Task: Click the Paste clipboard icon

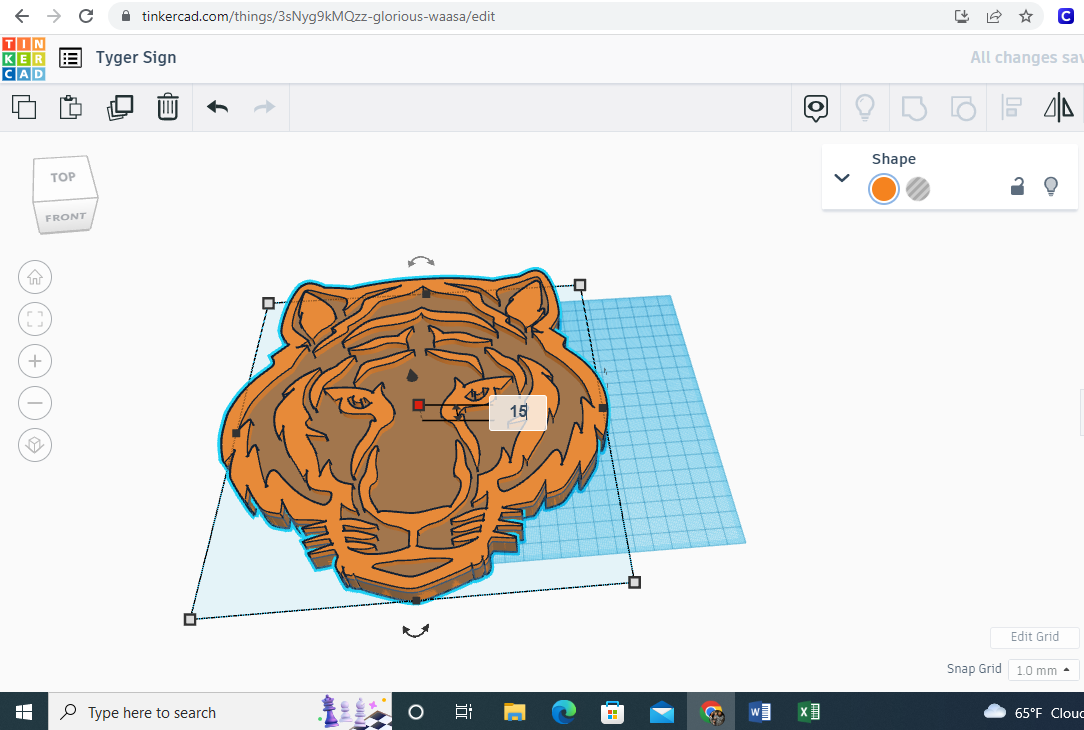Action: tap(71, 107)
